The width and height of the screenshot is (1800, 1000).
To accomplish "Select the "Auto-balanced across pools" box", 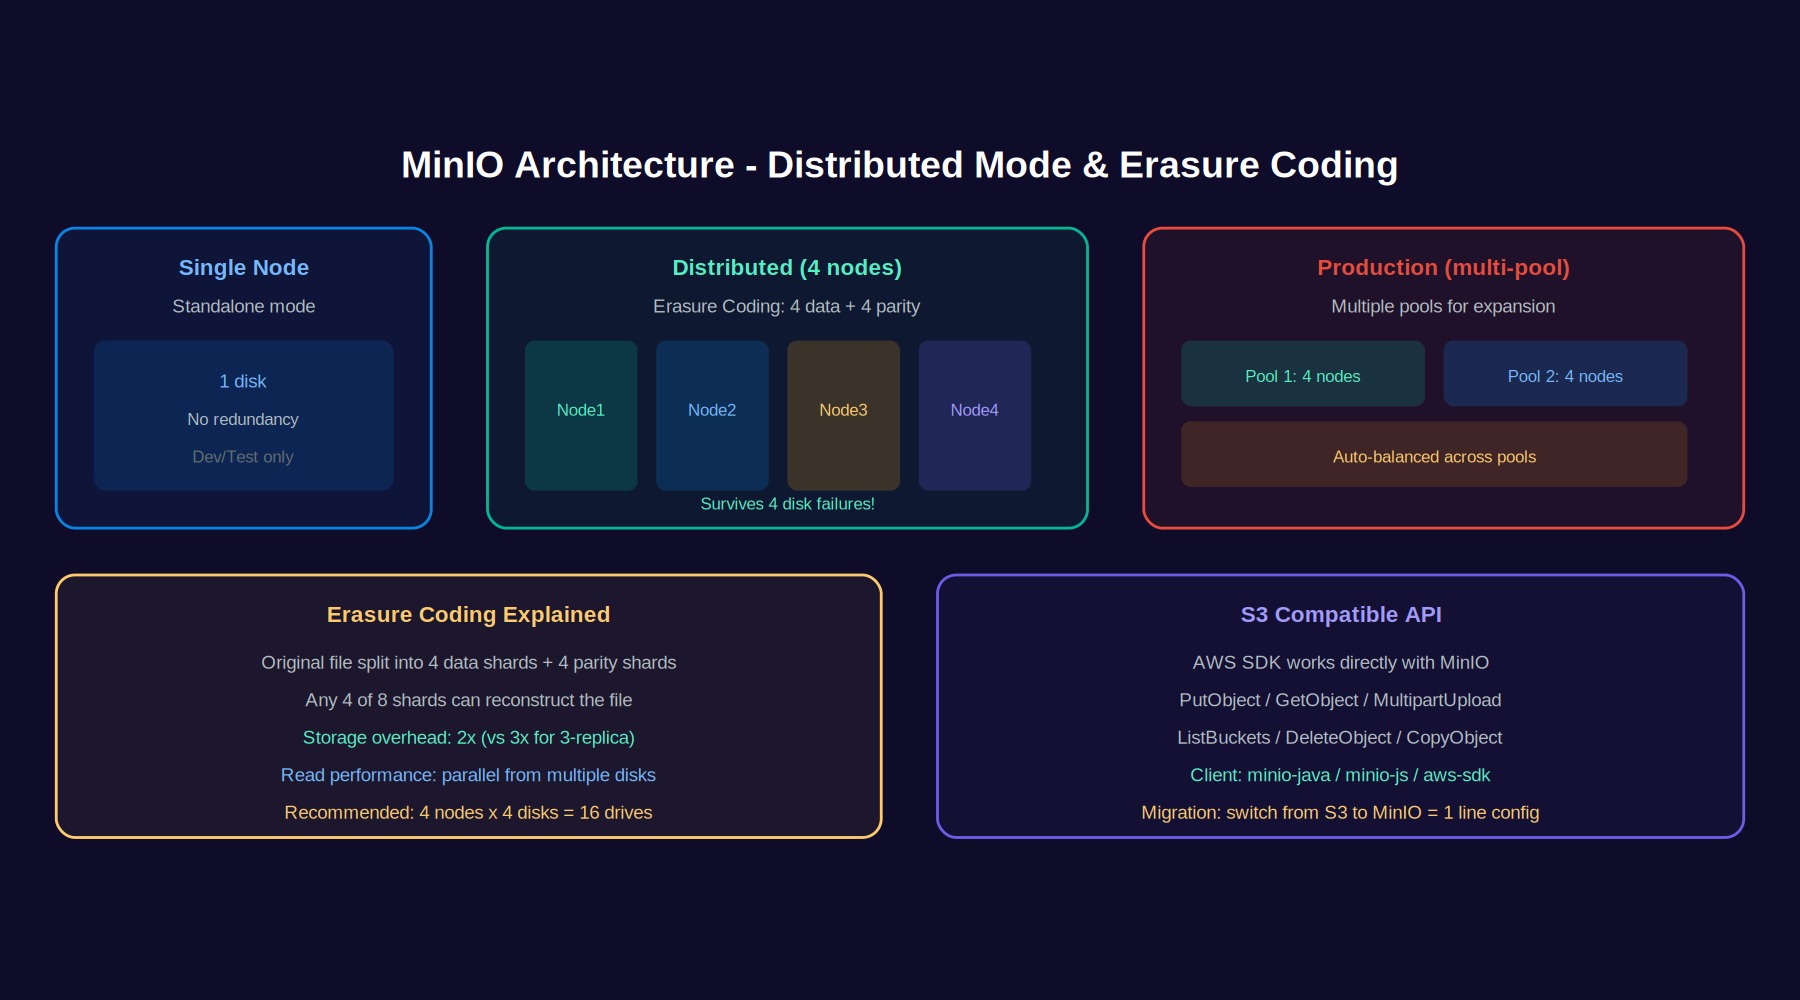I will (x=1434, y=454).
